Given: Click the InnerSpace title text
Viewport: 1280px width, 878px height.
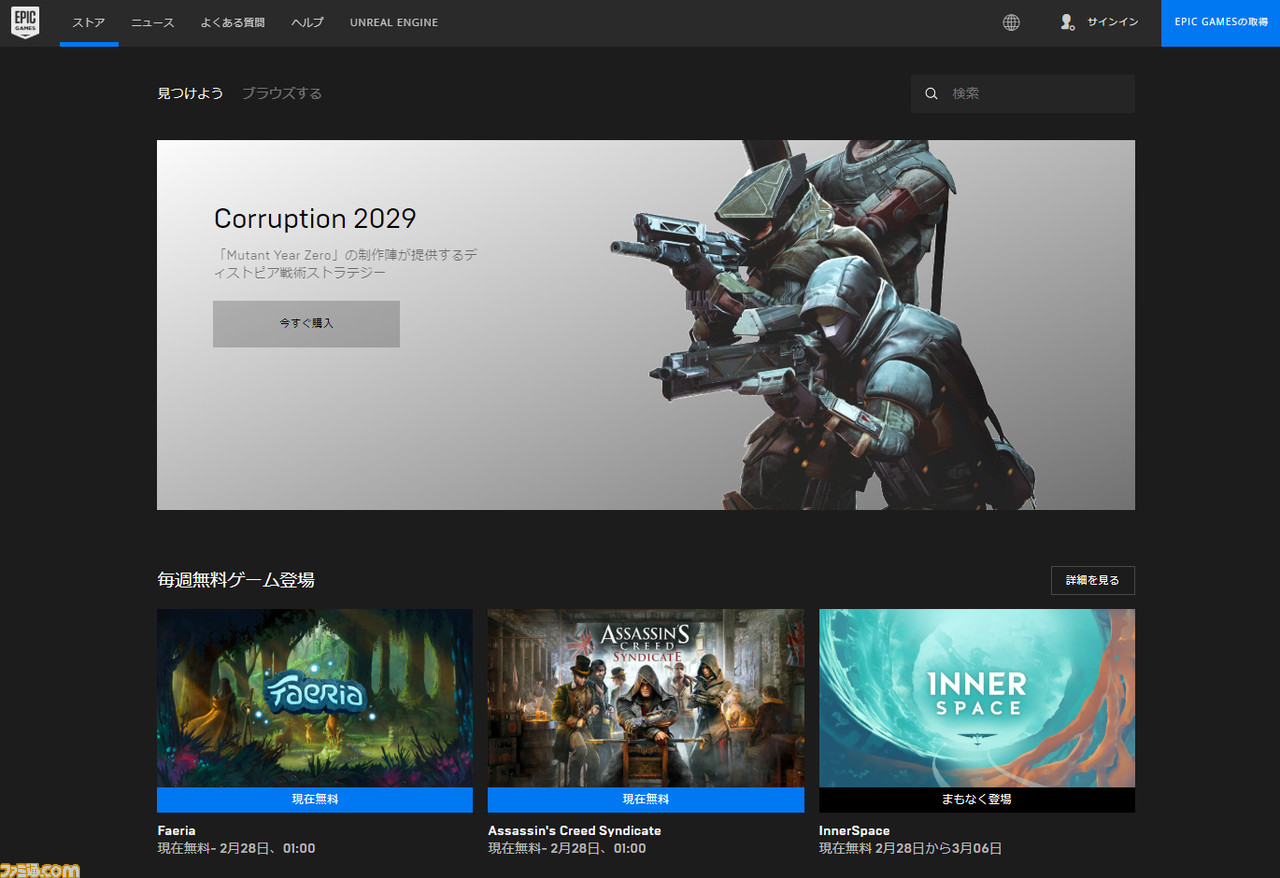Looking at the screenshot, I should coord(854,831).
